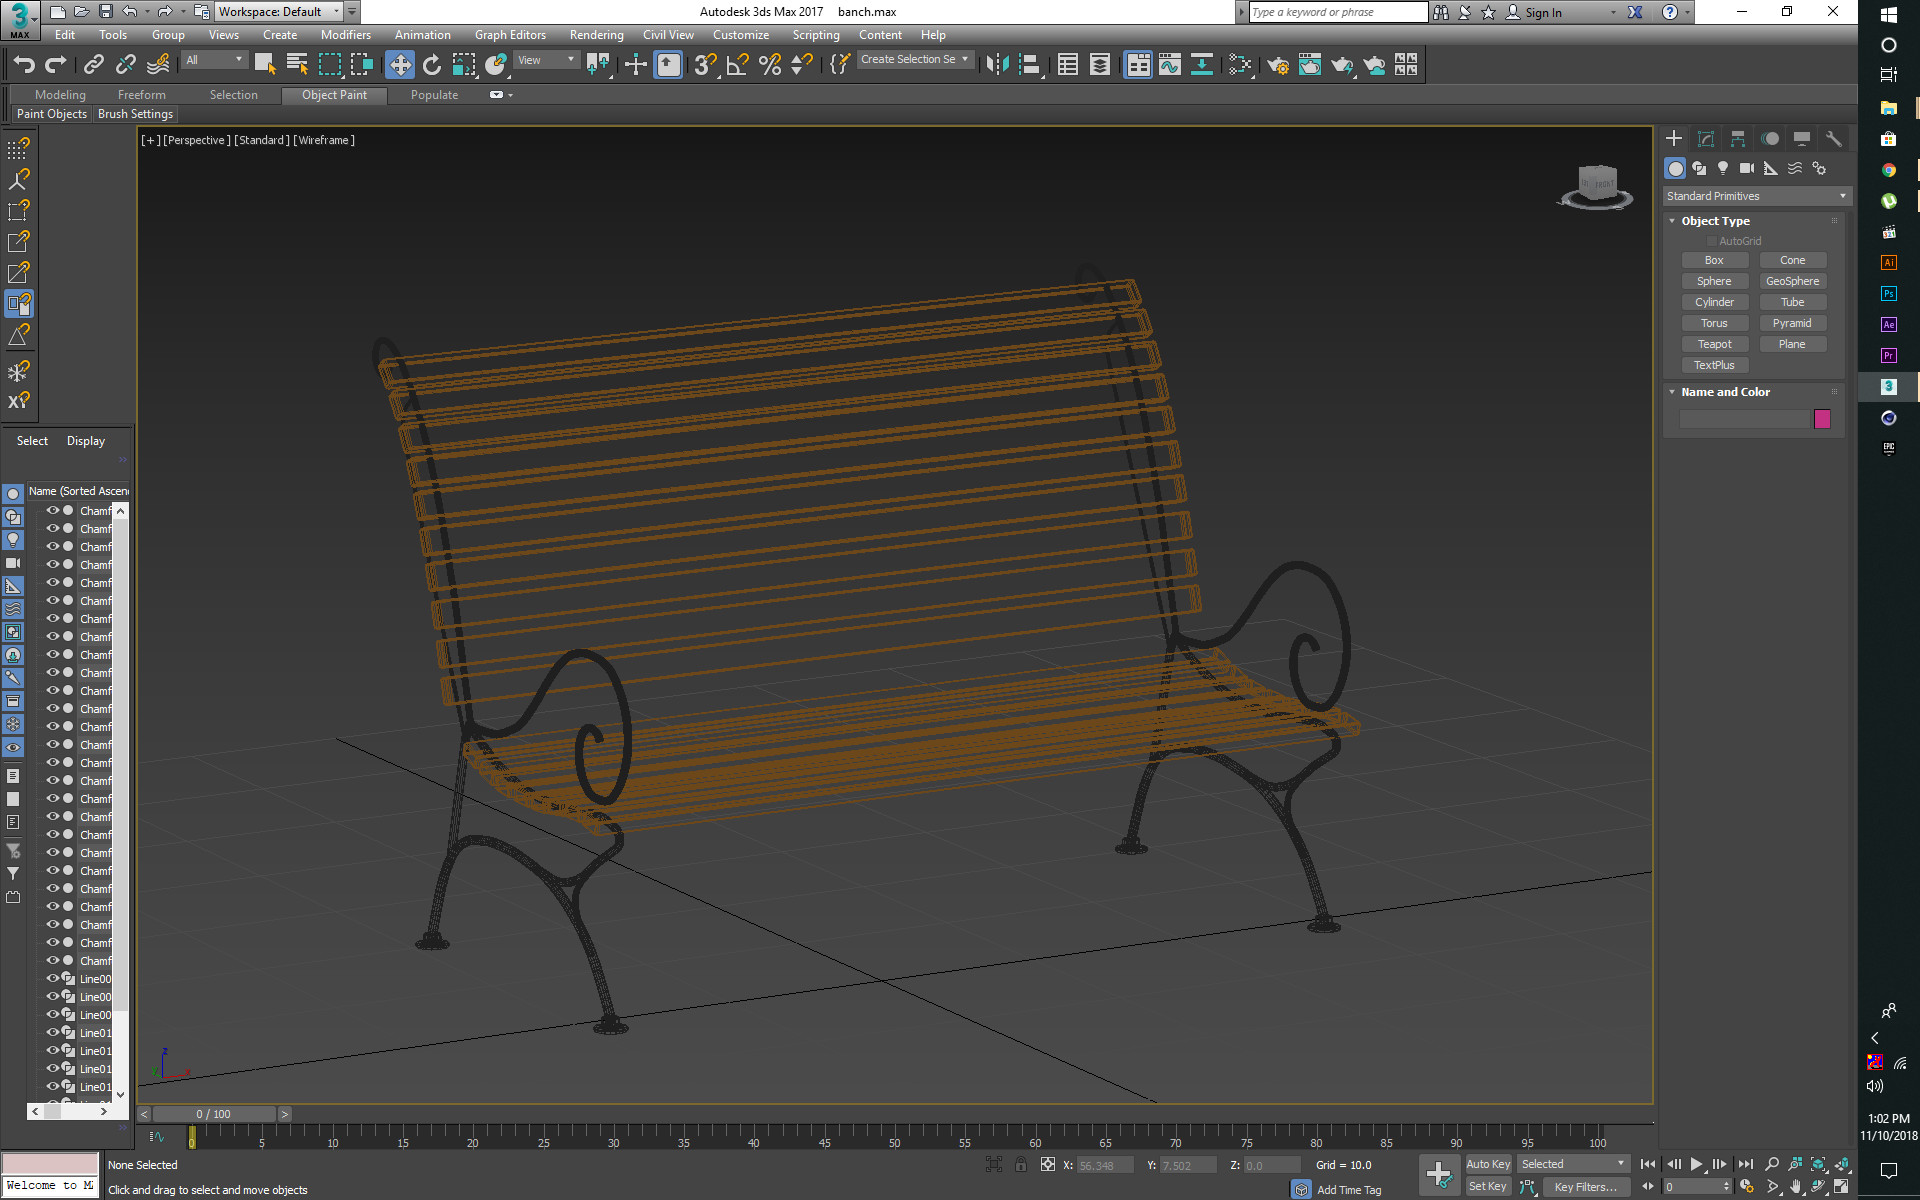Switch to the Populate ribbon tab

click(x=434, y=95)
